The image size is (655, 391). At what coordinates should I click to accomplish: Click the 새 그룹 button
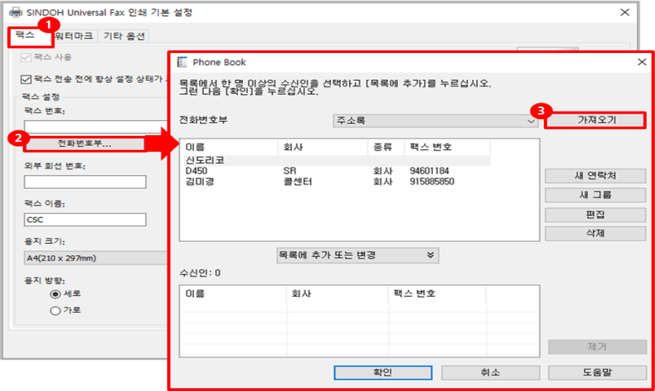[595, 195]
